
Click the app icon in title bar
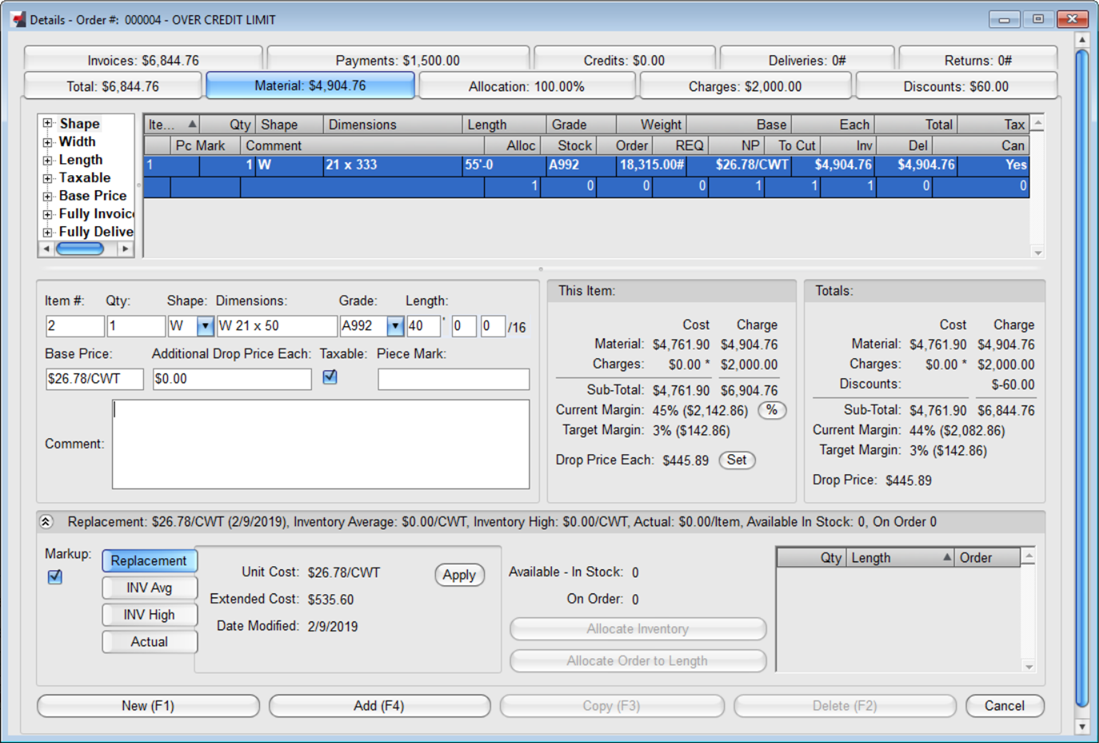(x=17, y=19)
